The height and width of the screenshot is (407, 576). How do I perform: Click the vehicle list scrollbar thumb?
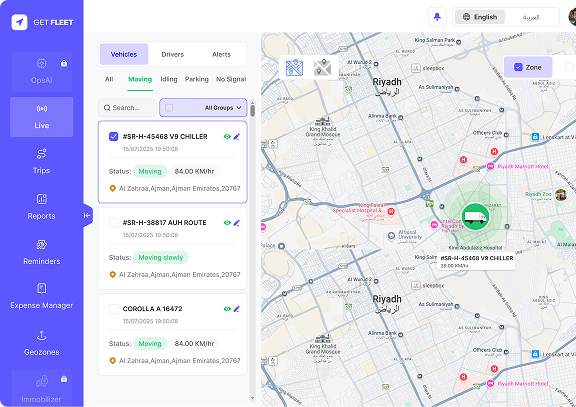click(252, 110)
